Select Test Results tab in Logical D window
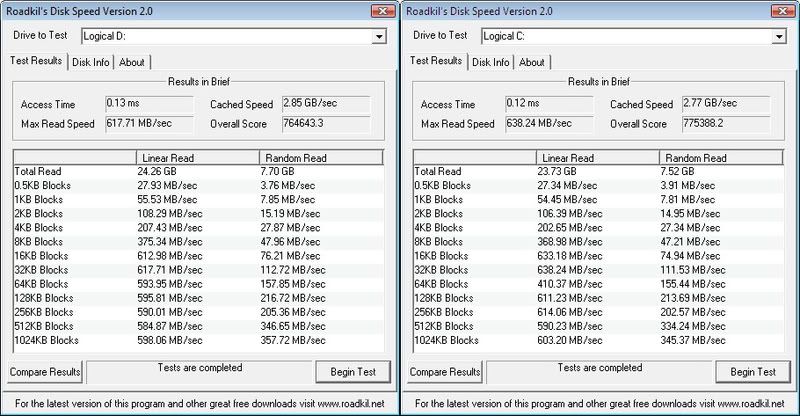 click(36, 60)
